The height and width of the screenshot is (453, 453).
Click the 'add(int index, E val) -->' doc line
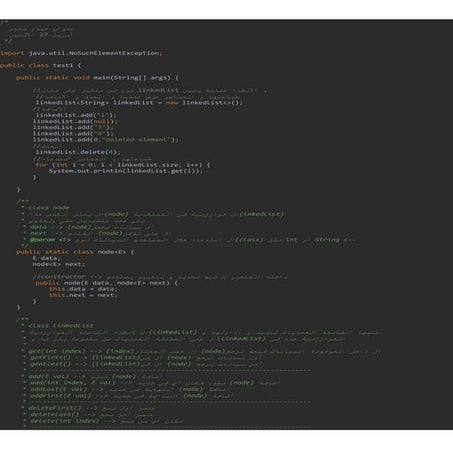click(151, 383)
